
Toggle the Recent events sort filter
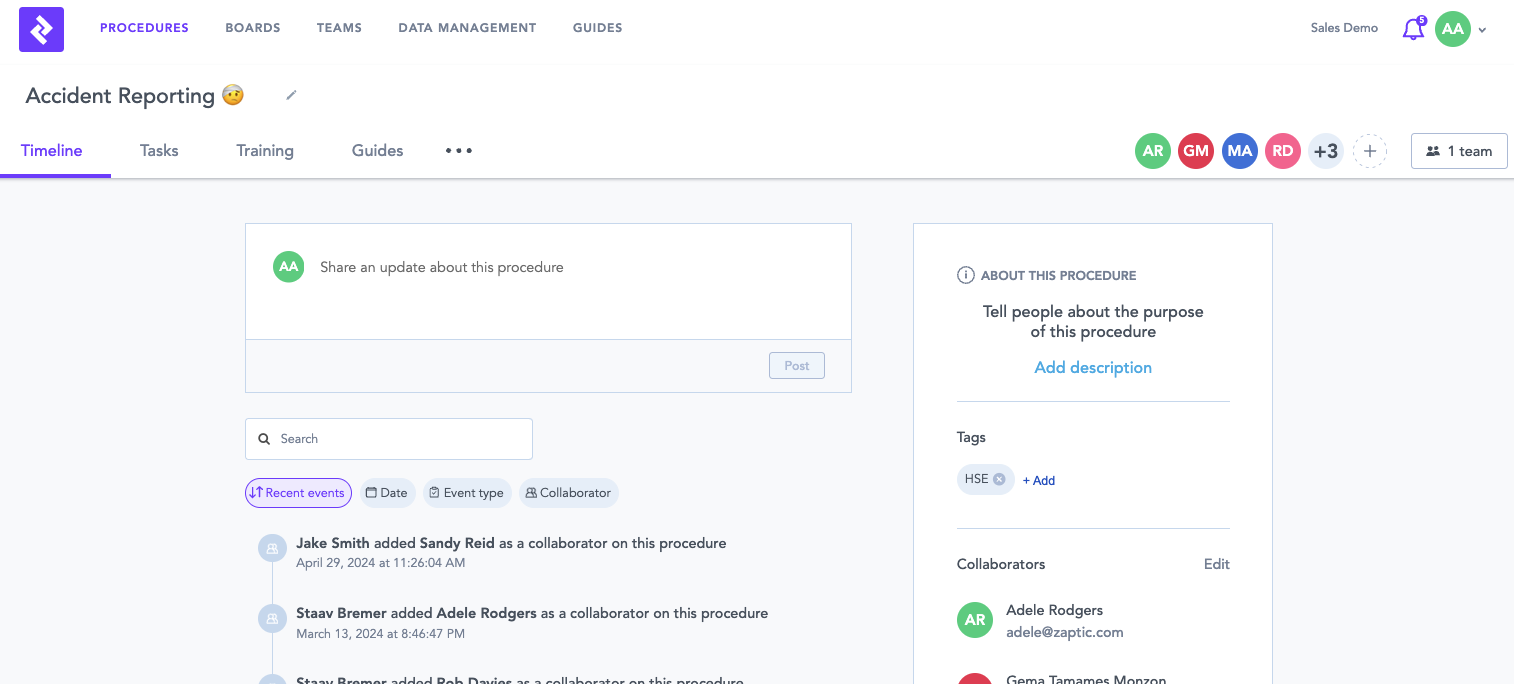pos(298,493)
